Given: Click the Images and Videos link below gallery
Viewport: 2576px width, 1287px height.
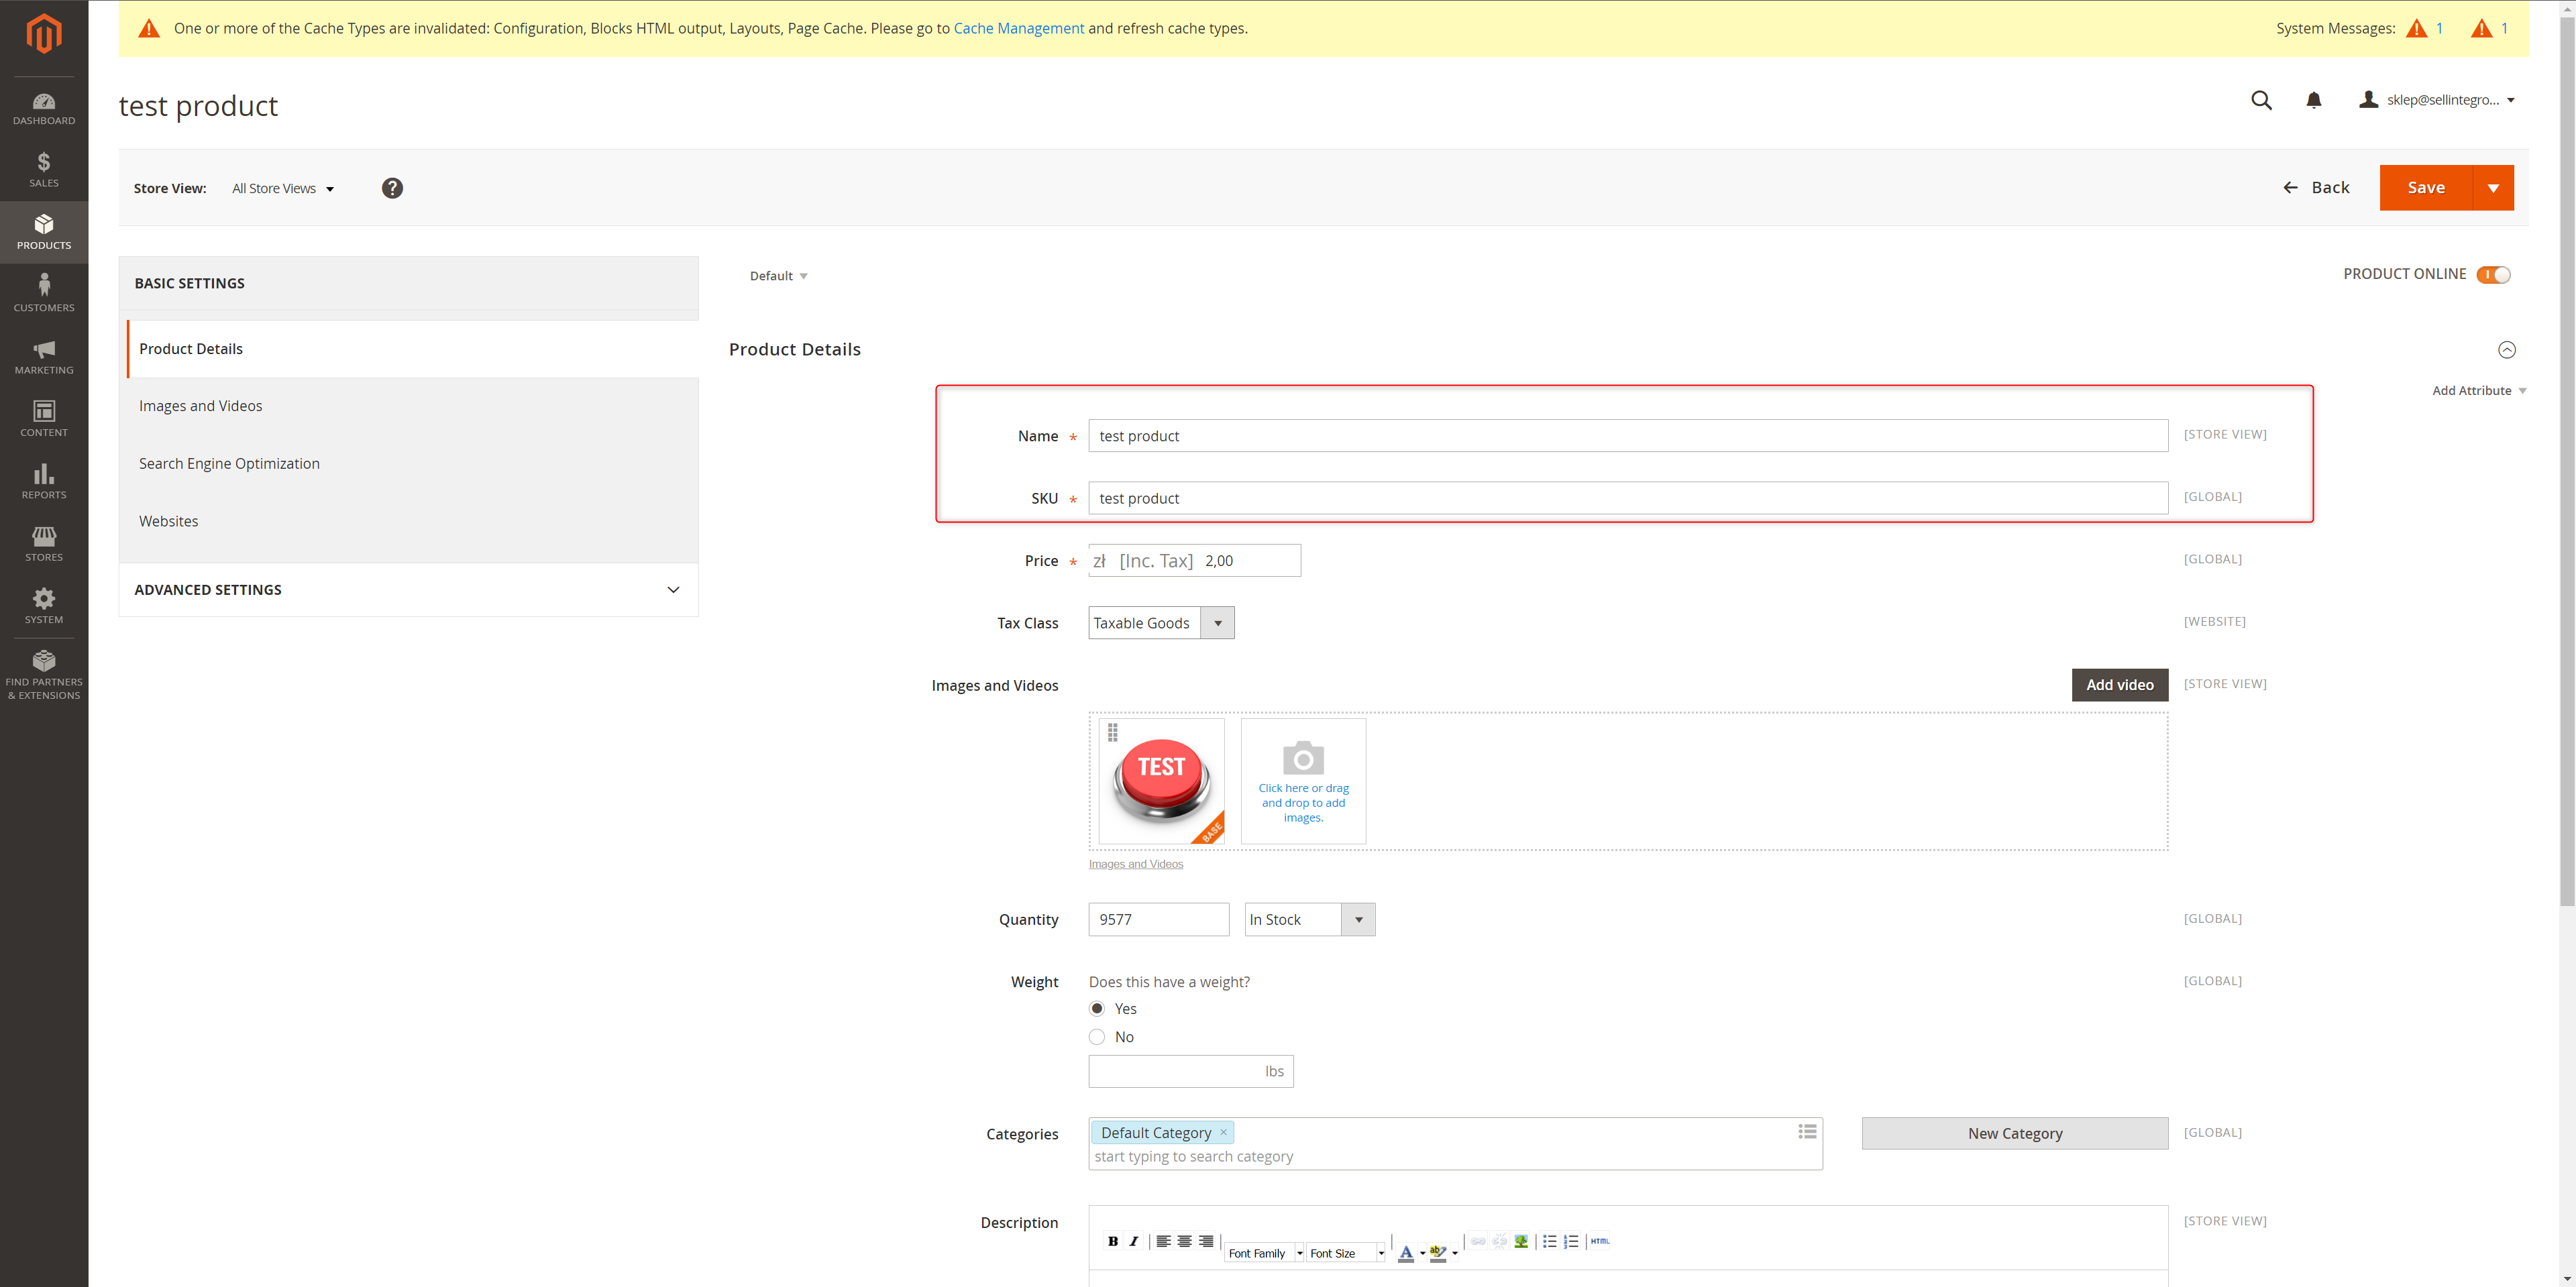Looking at the screenshot, I should click(1135, 864).
